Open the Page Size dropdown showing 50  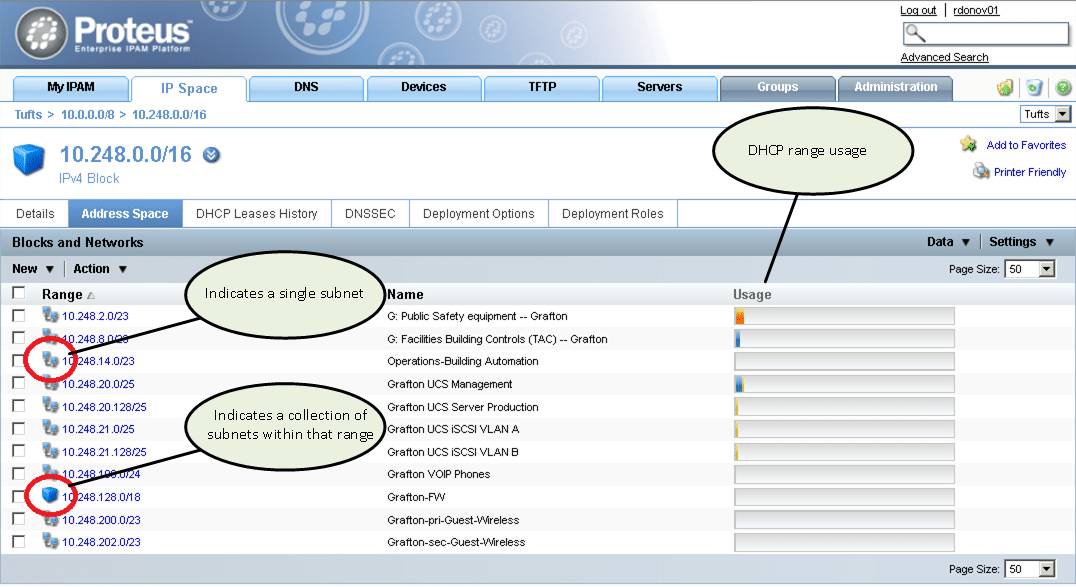1030,268
